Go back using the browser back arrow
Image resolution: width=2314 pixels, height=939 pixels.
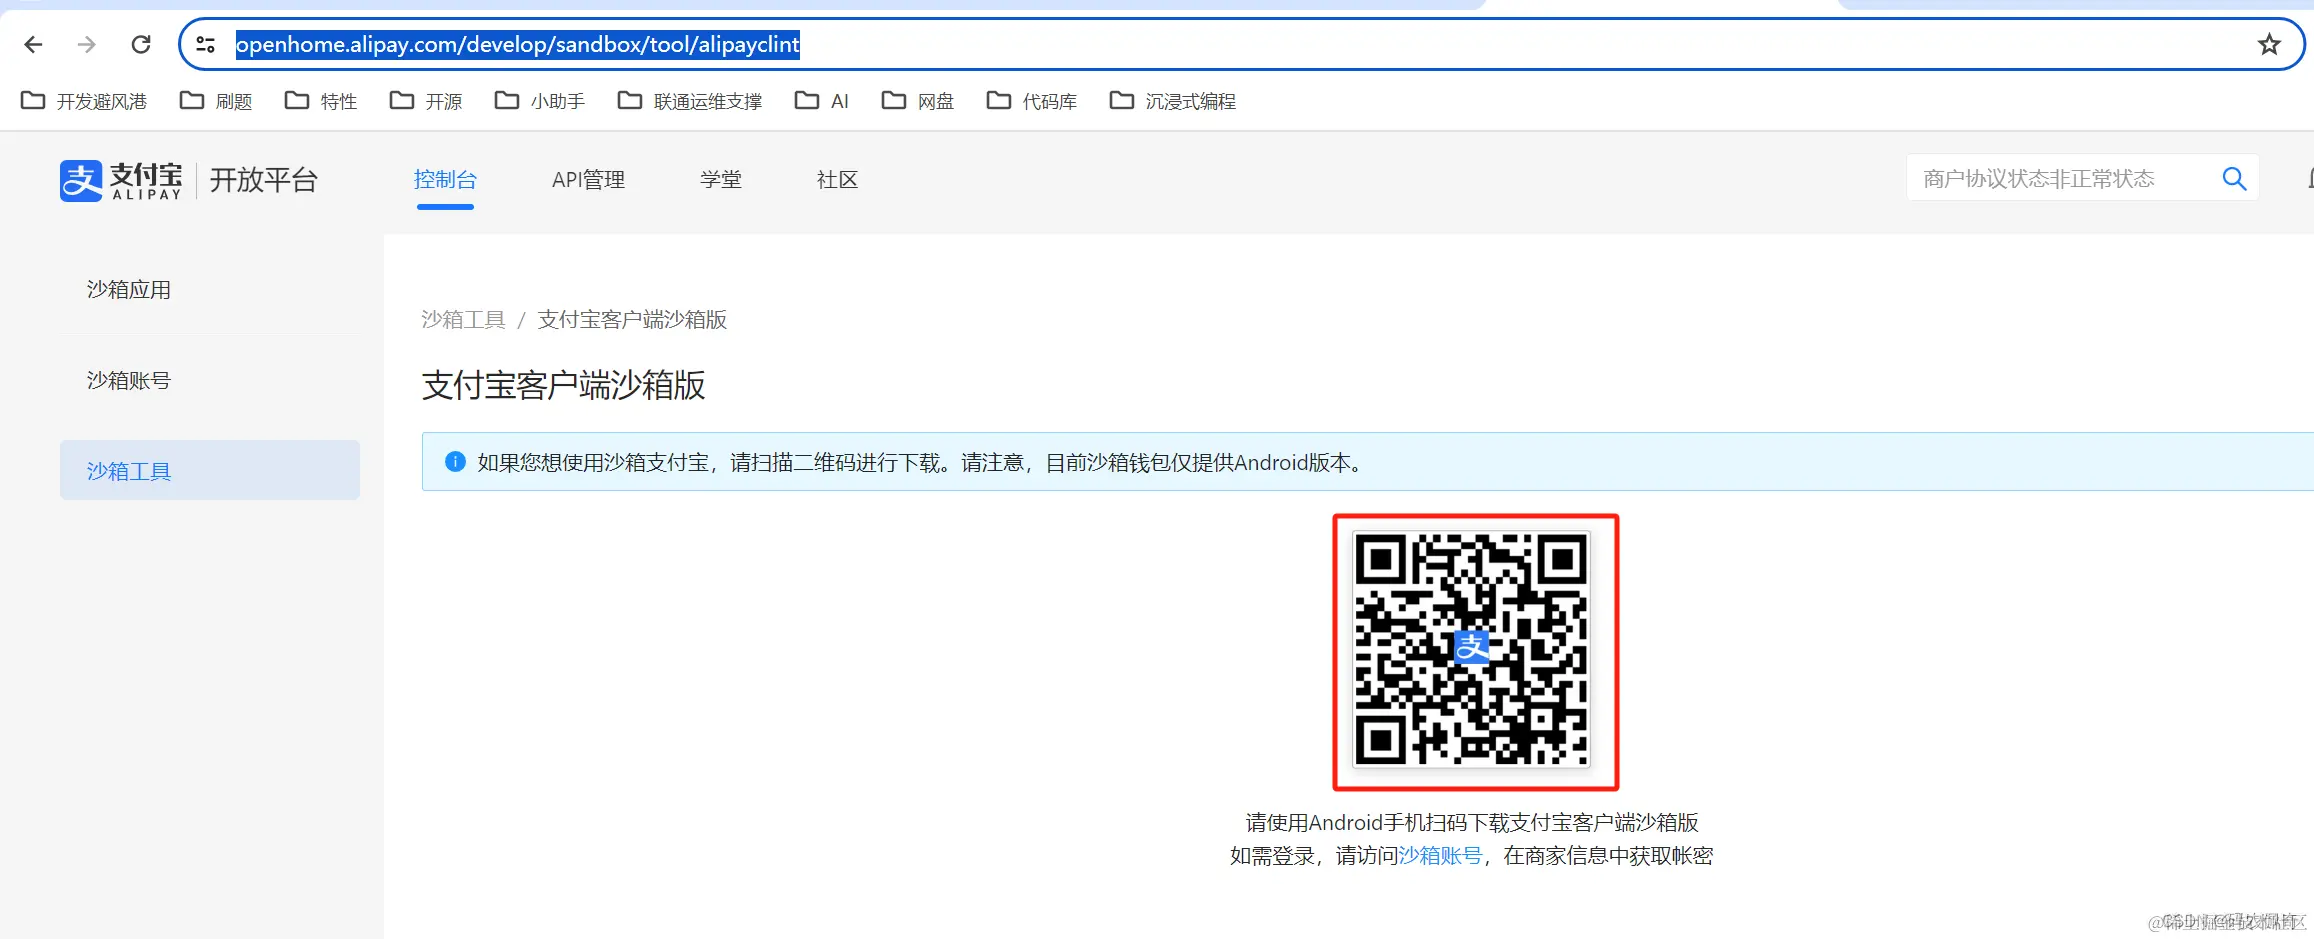tap(33, 44)
